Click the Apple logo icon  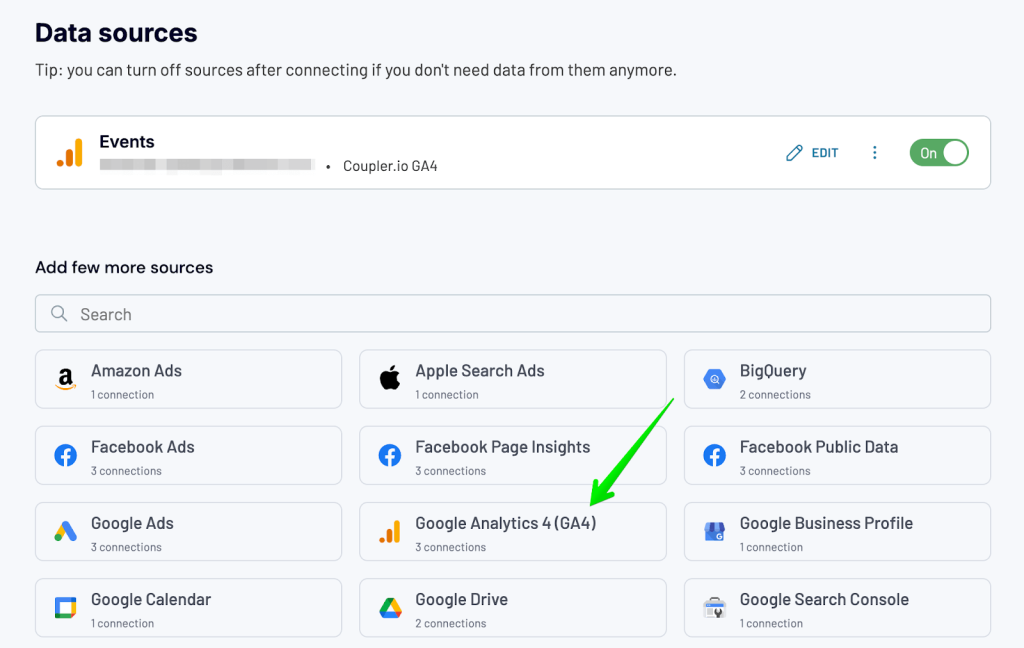pos(390,378)
